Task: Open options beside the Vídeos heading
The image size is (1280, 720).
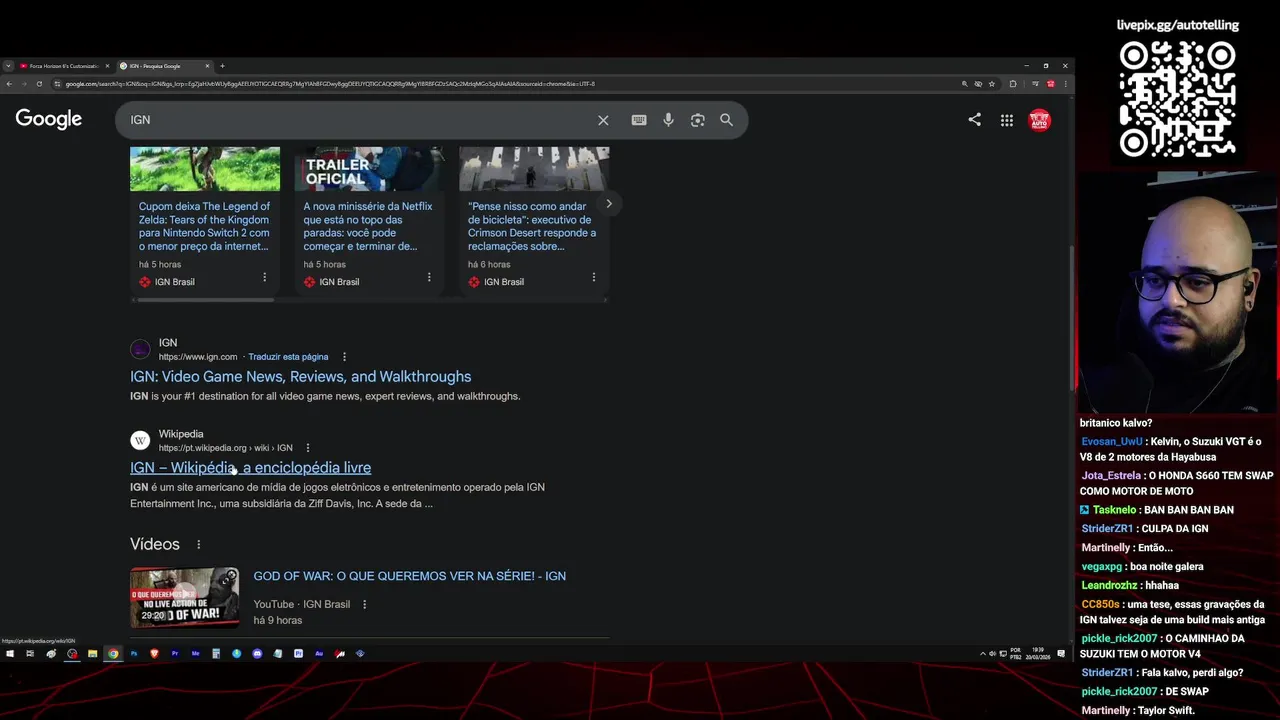Action: click(198, 545)
